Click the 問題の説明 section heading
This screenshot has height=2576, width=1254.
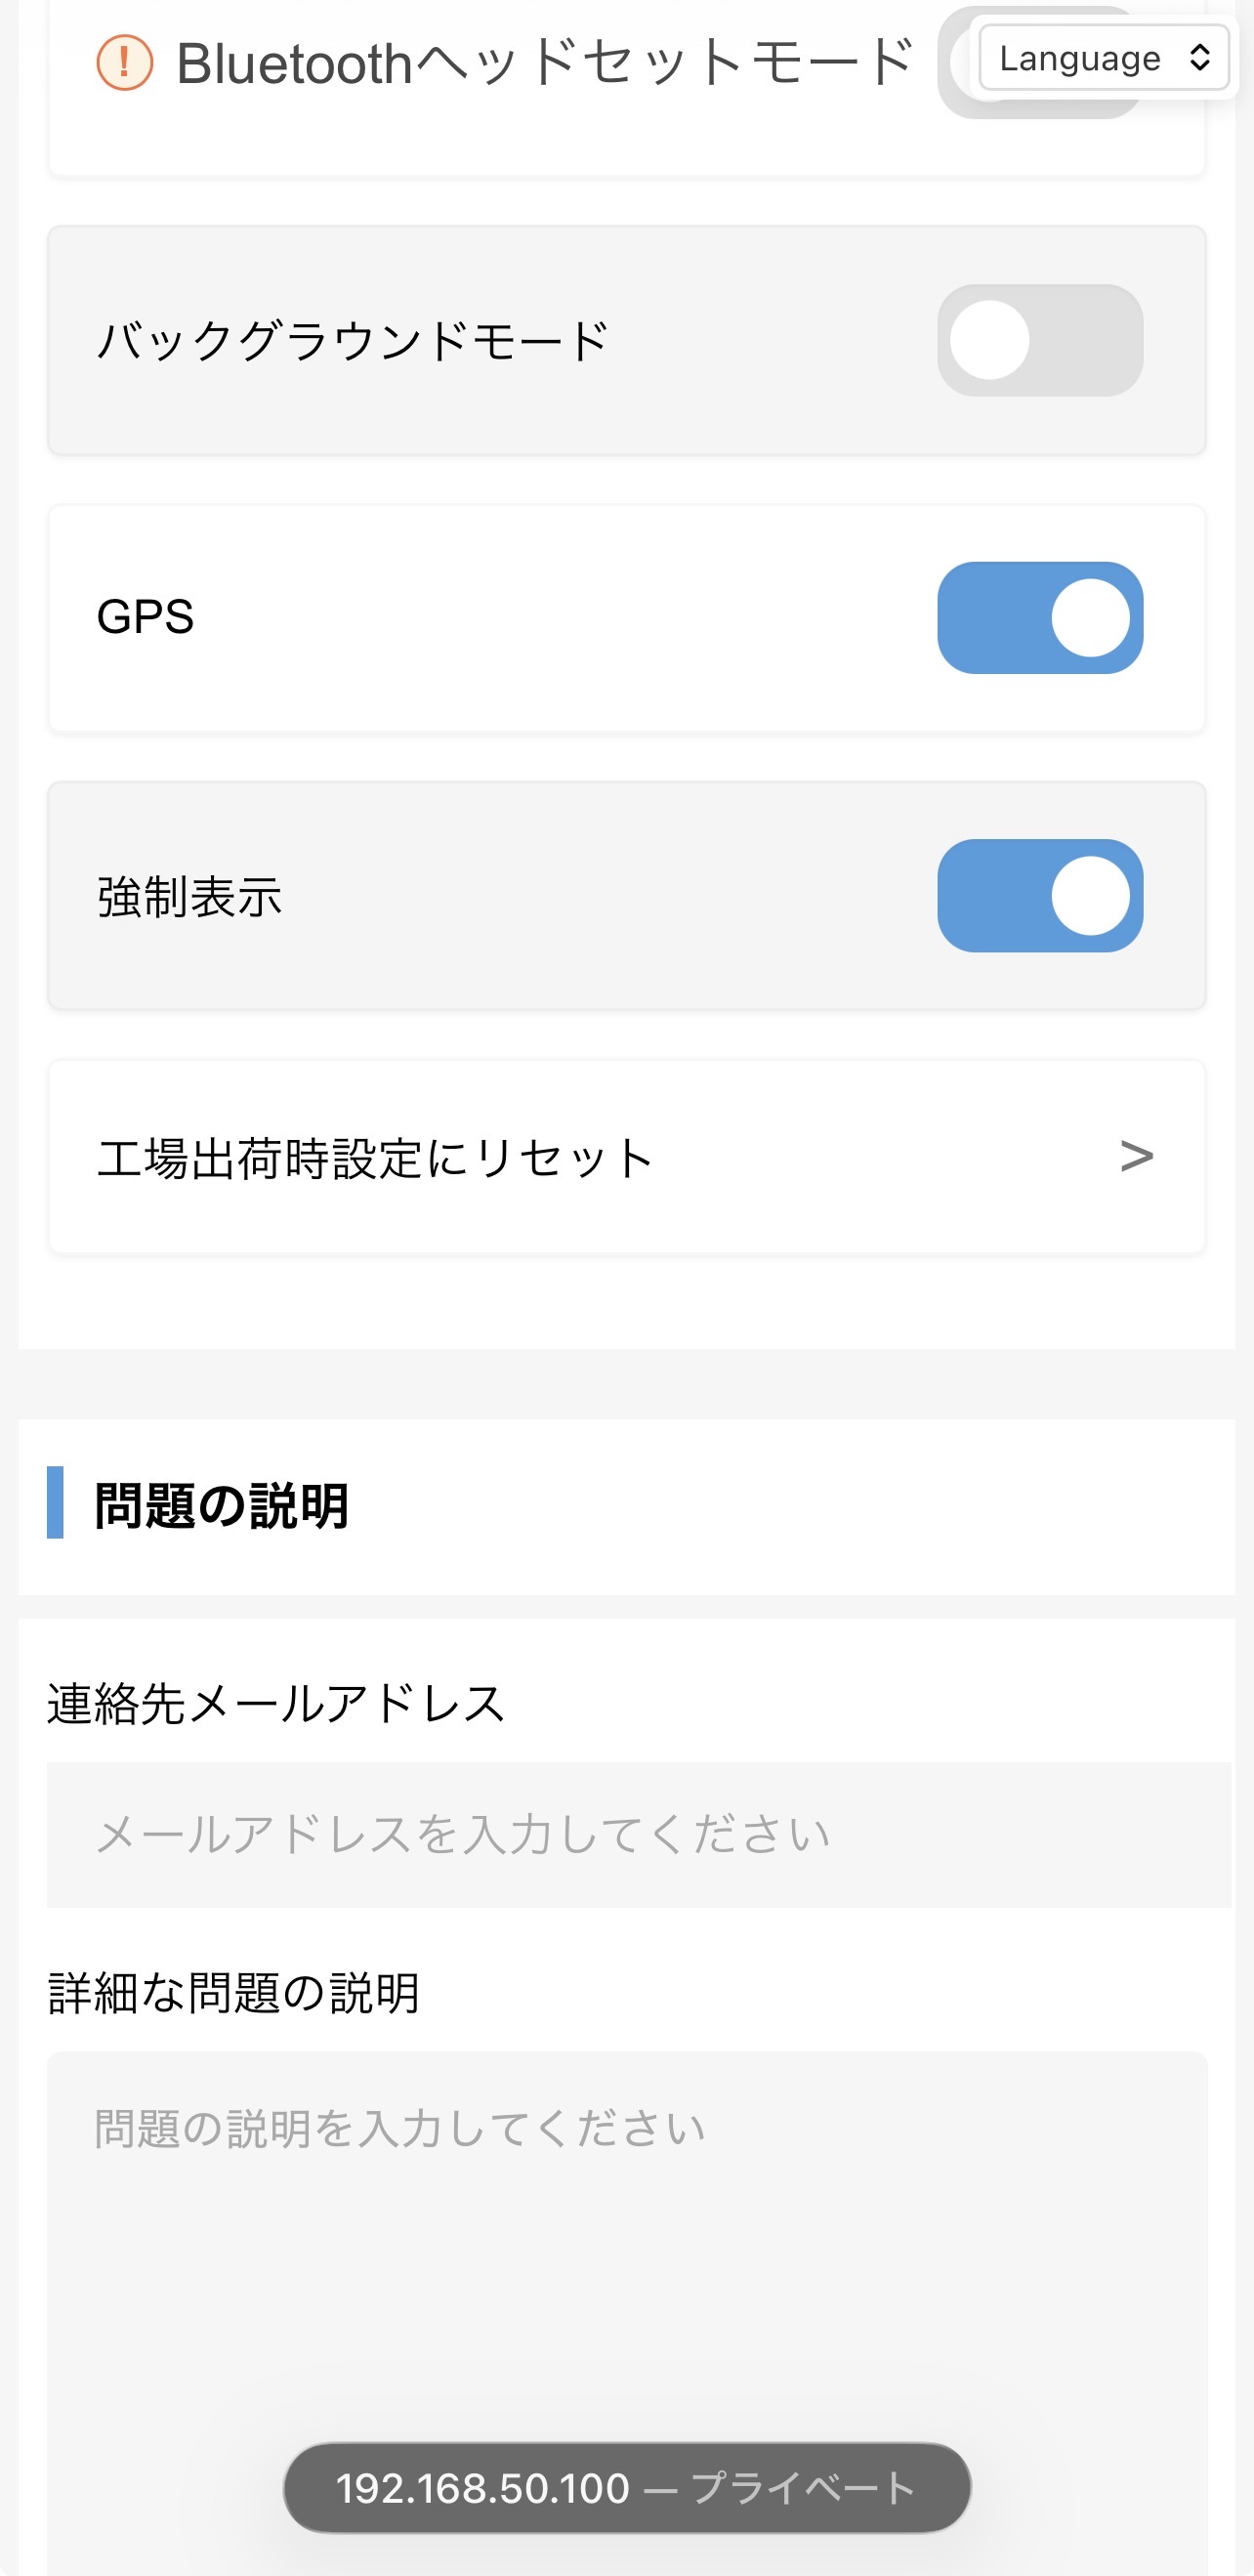tap(221, 1504)
